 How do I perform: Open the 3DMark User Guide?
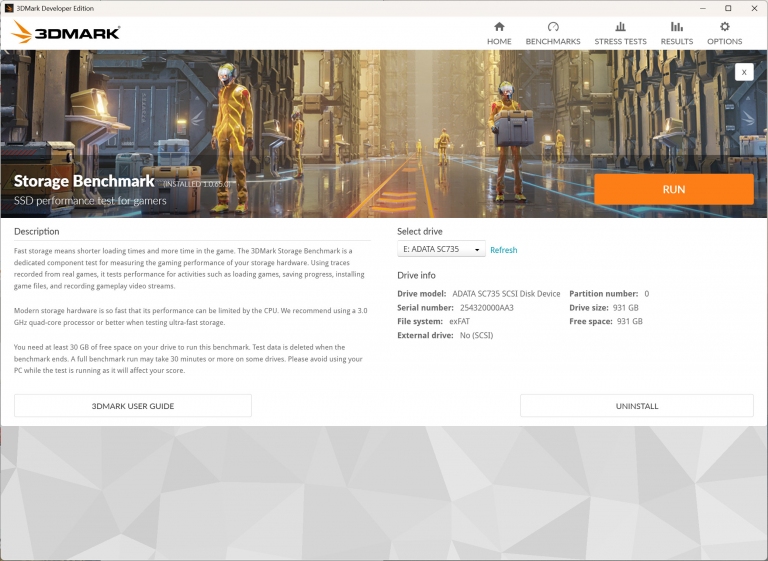133,406
